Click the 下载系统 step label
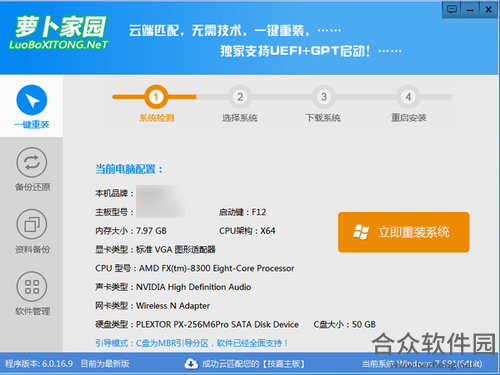This screenshot has height=375, width=500. coord(323,118)
